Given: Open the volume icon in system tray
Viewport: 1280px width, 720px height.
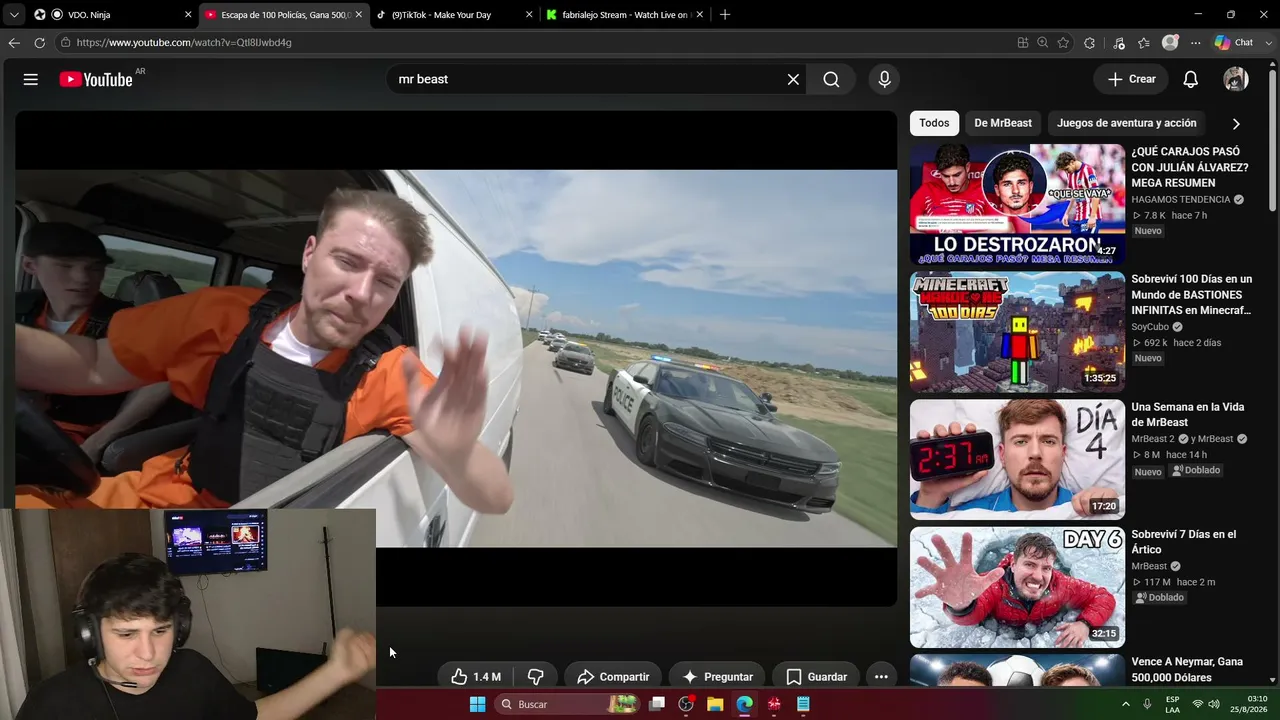Looking at the screenshot, I should tap(1214, 704).
